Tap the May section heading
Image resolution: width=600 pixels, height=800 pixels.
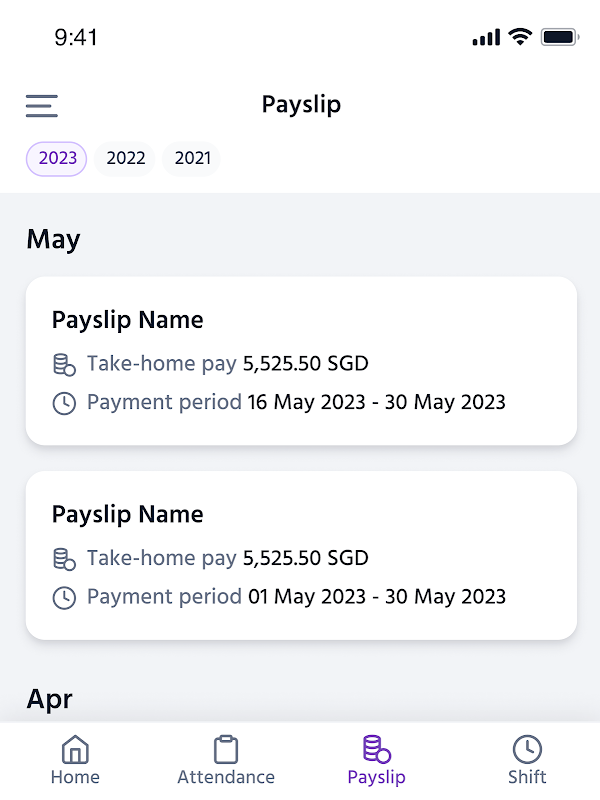(x=54, y=239)
